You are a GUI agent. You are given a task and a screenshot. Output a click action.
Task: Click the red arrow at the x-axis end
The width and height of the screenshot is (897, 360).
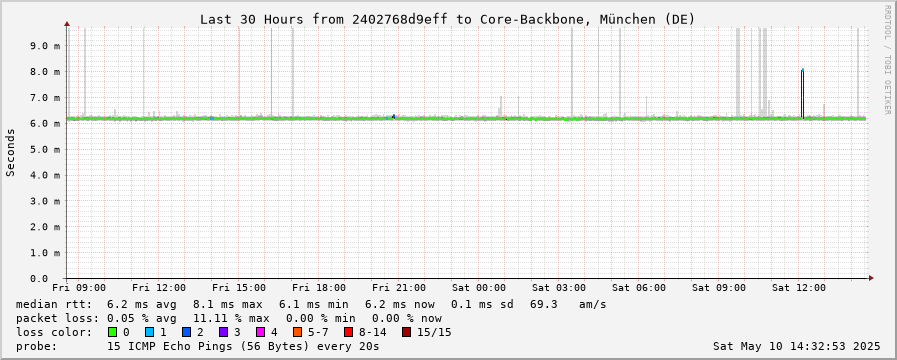[871, 278]
